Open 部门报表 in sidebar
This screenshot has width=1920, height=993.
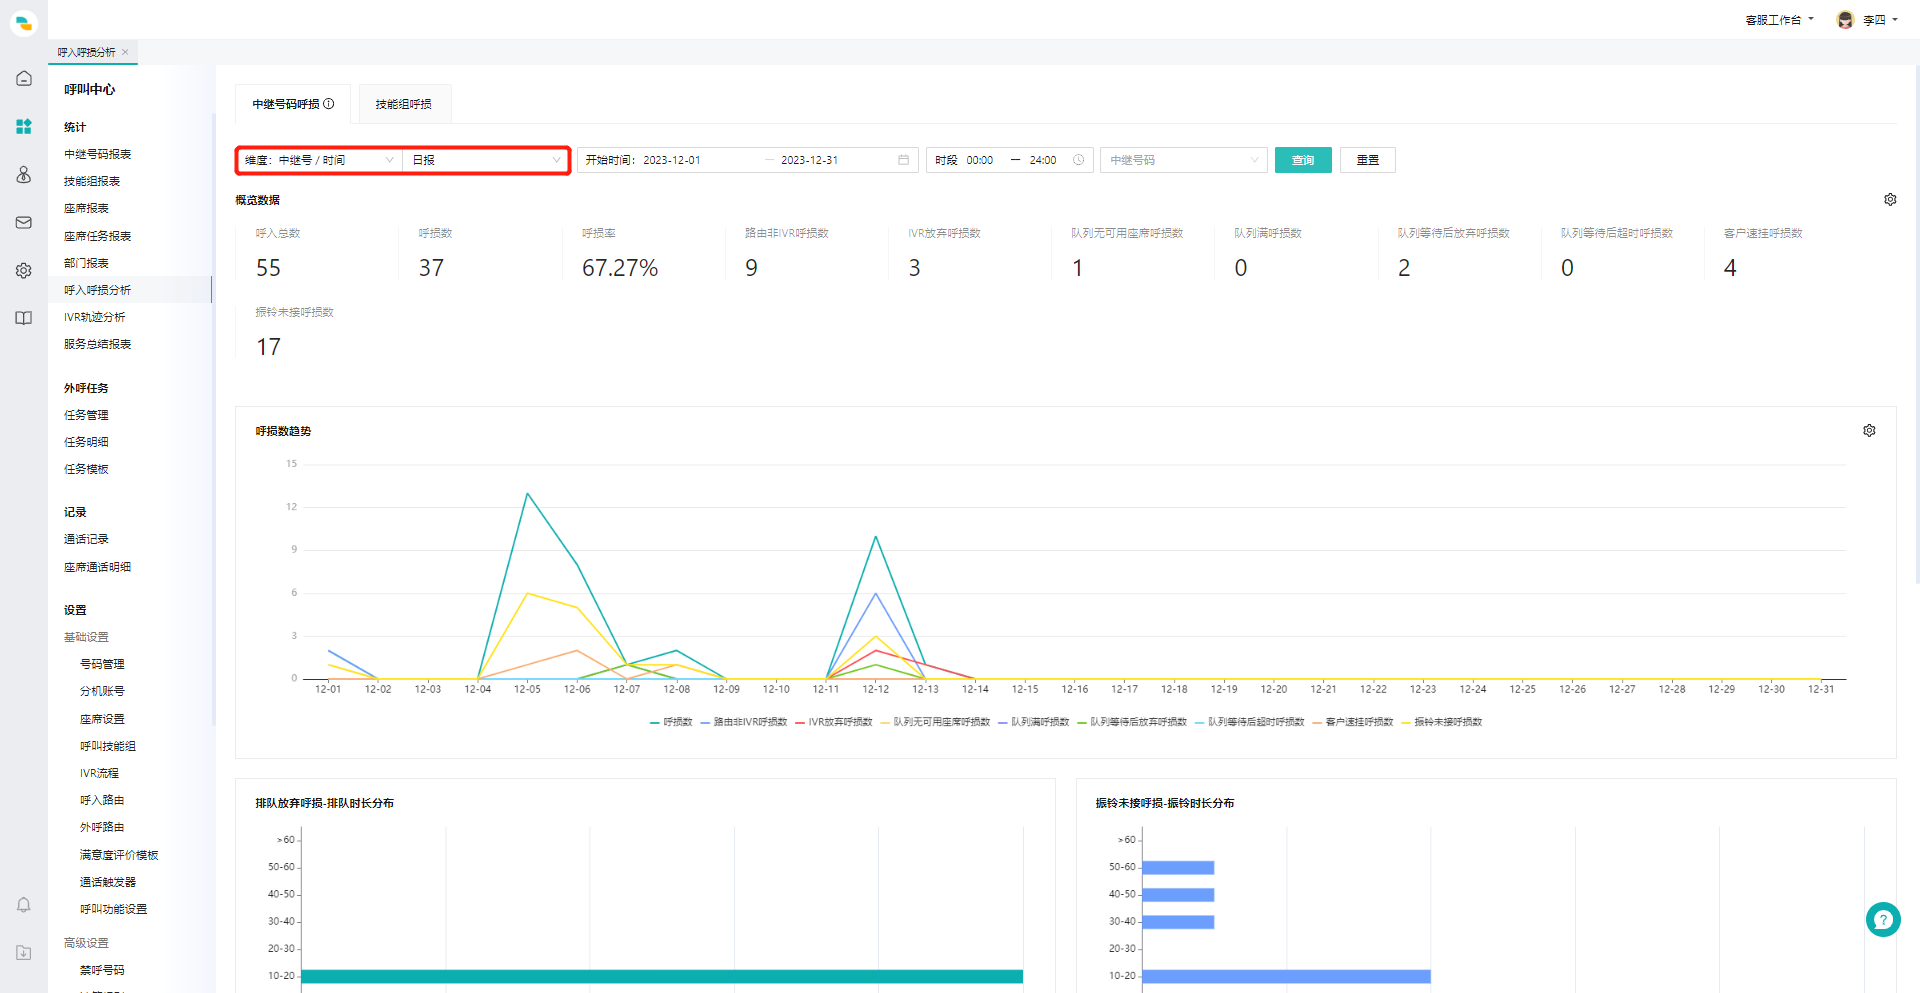[x=86, y=263]
